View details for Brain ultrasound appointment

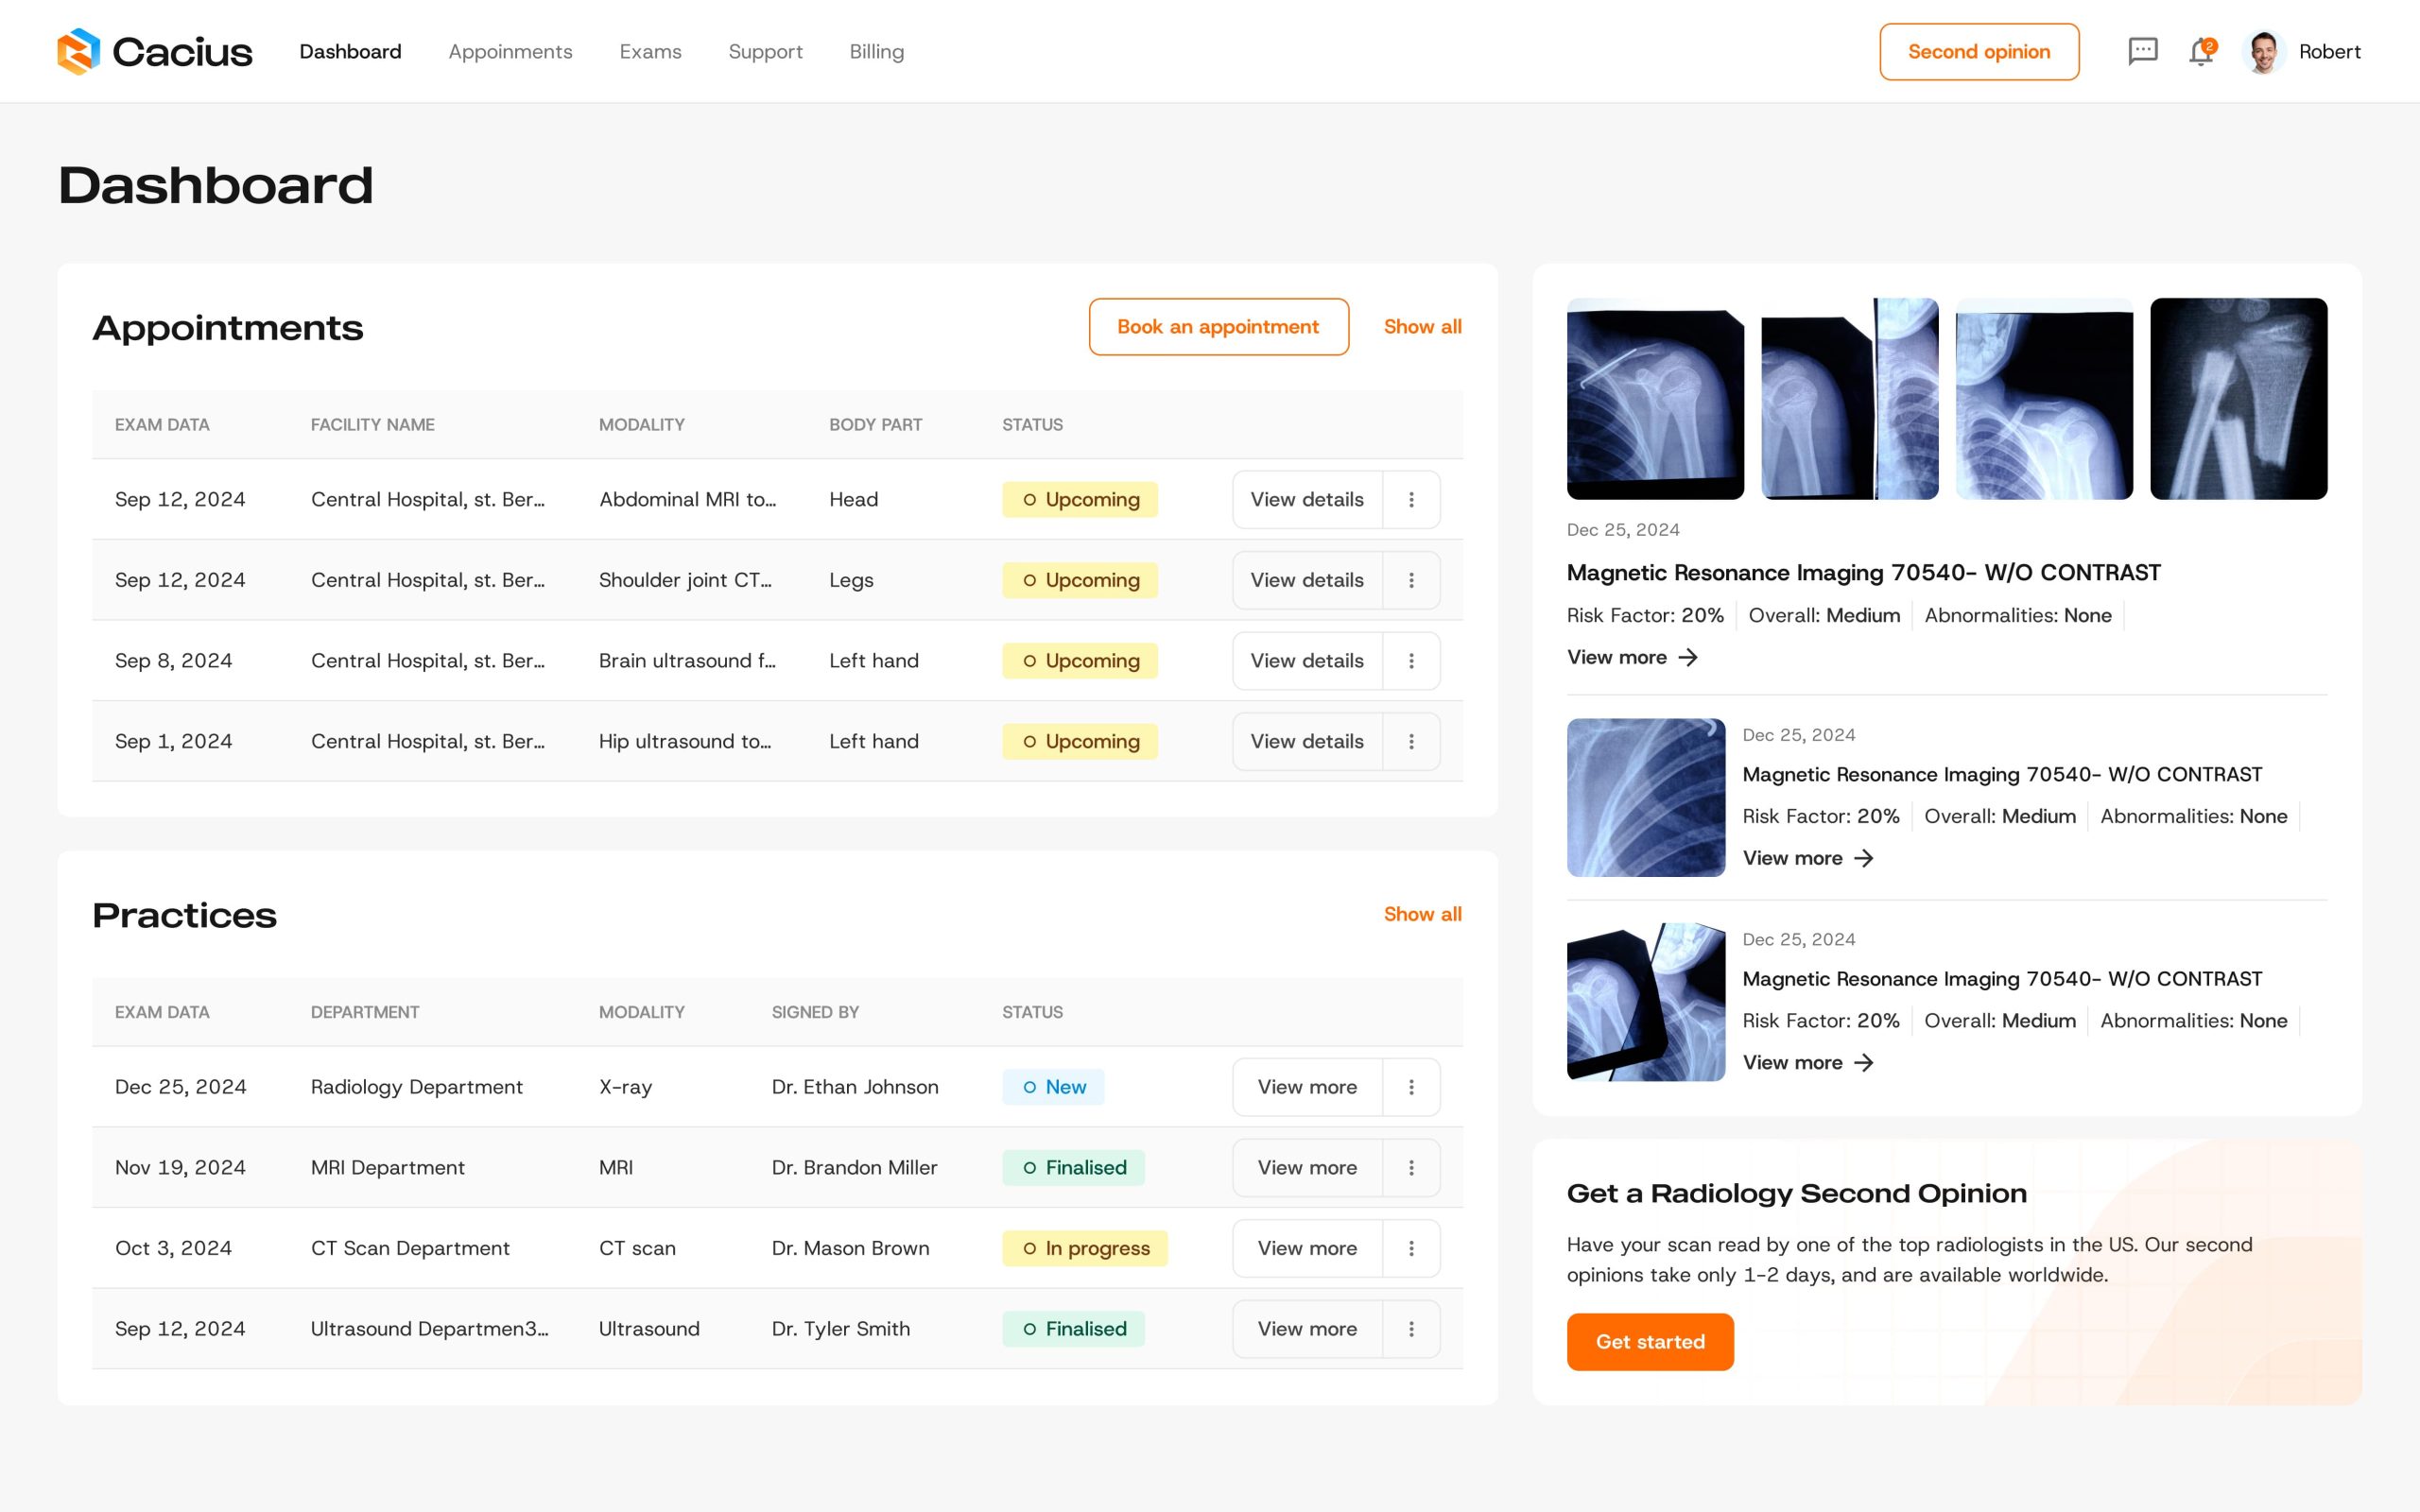(1307, 661)
